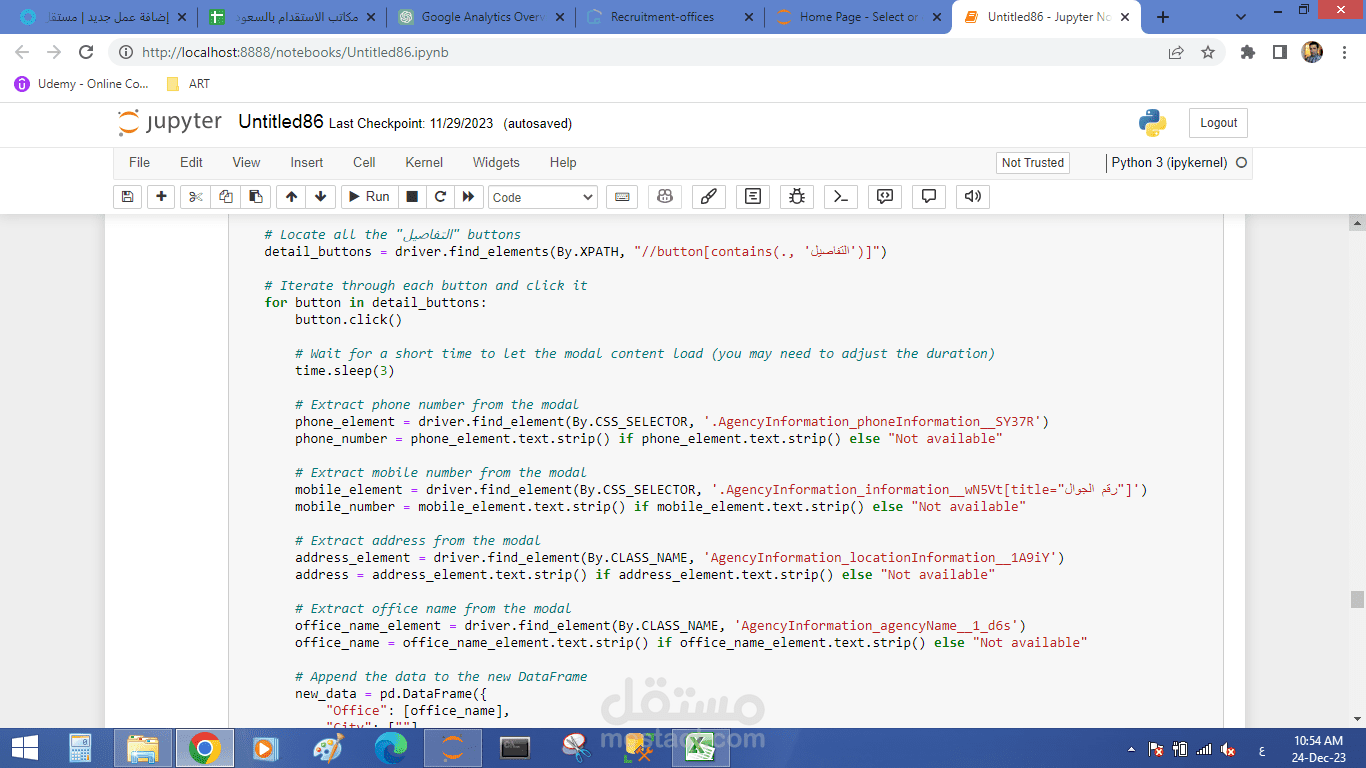1366x768 pixels.
Task: Open Microsoft Edge from the taskbar
Action: [x=391, y=748]
